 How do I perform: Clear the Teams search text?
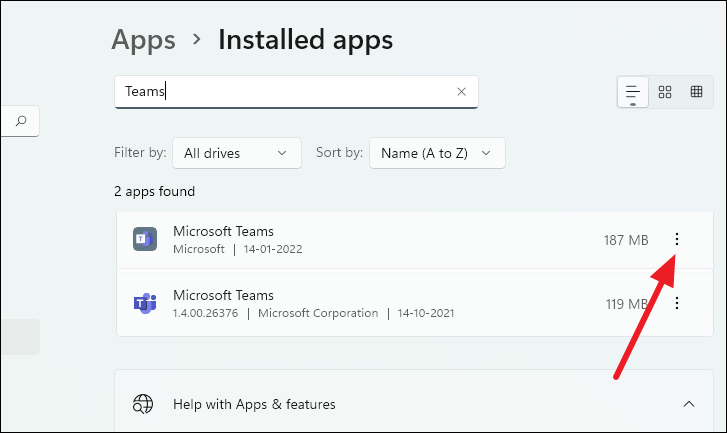pos(461,92)
